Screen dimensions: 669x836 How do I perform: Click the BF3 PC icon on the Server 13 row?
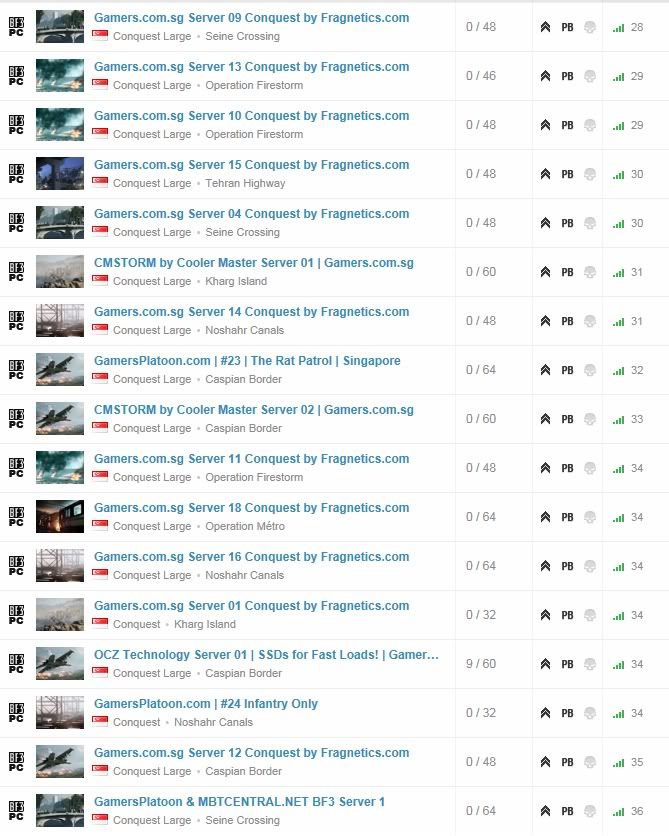click(16, 76)
